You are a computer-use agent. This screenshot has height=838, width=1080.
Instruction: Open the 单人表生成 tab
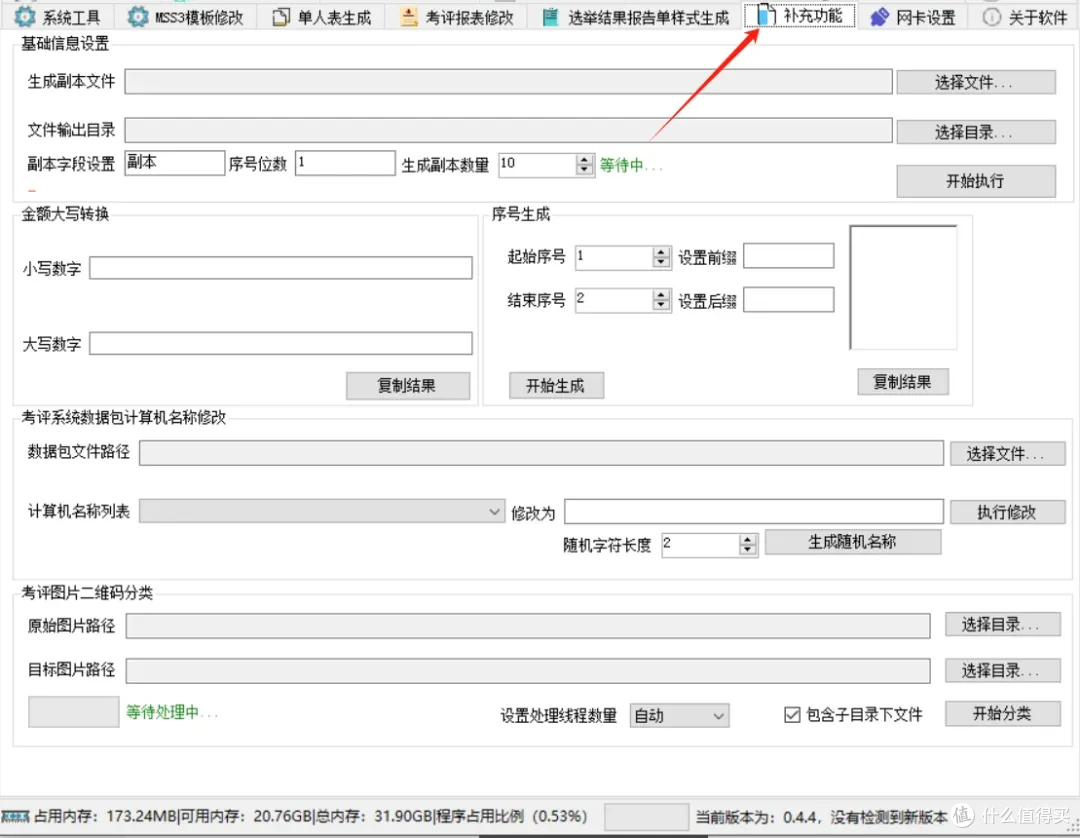pyautogui.click(x=322, y=17)
